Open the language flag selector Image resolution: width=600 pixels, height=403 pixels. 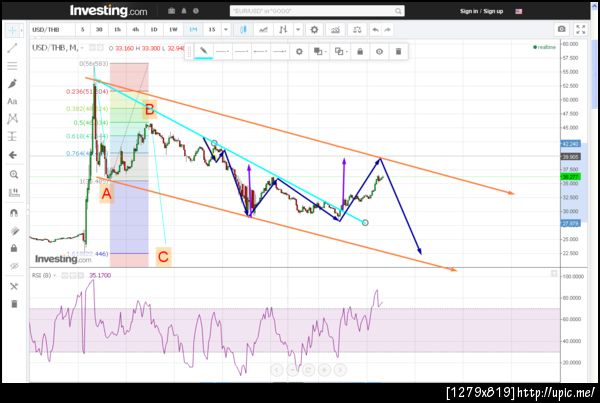(x=518, y=11)
